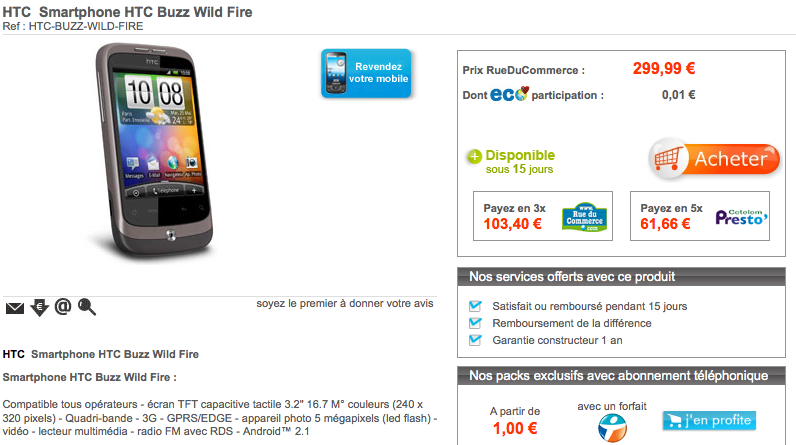Click the @ share icon

click(x=63, y=306)
